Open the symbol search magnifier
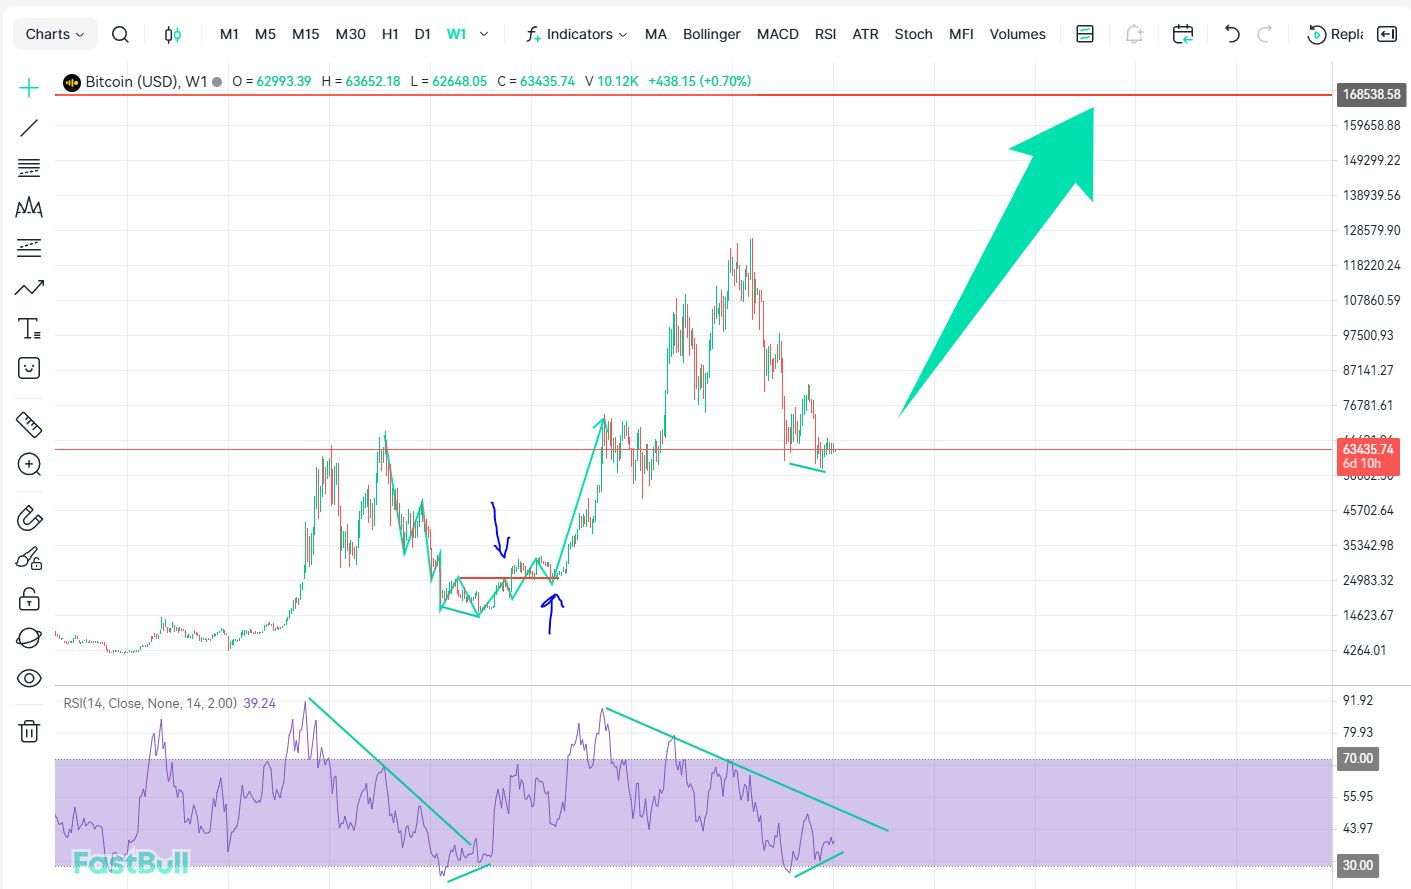The width and height of the screenshot is (1411, 889). pyautogui.click(x=120, y=34)
